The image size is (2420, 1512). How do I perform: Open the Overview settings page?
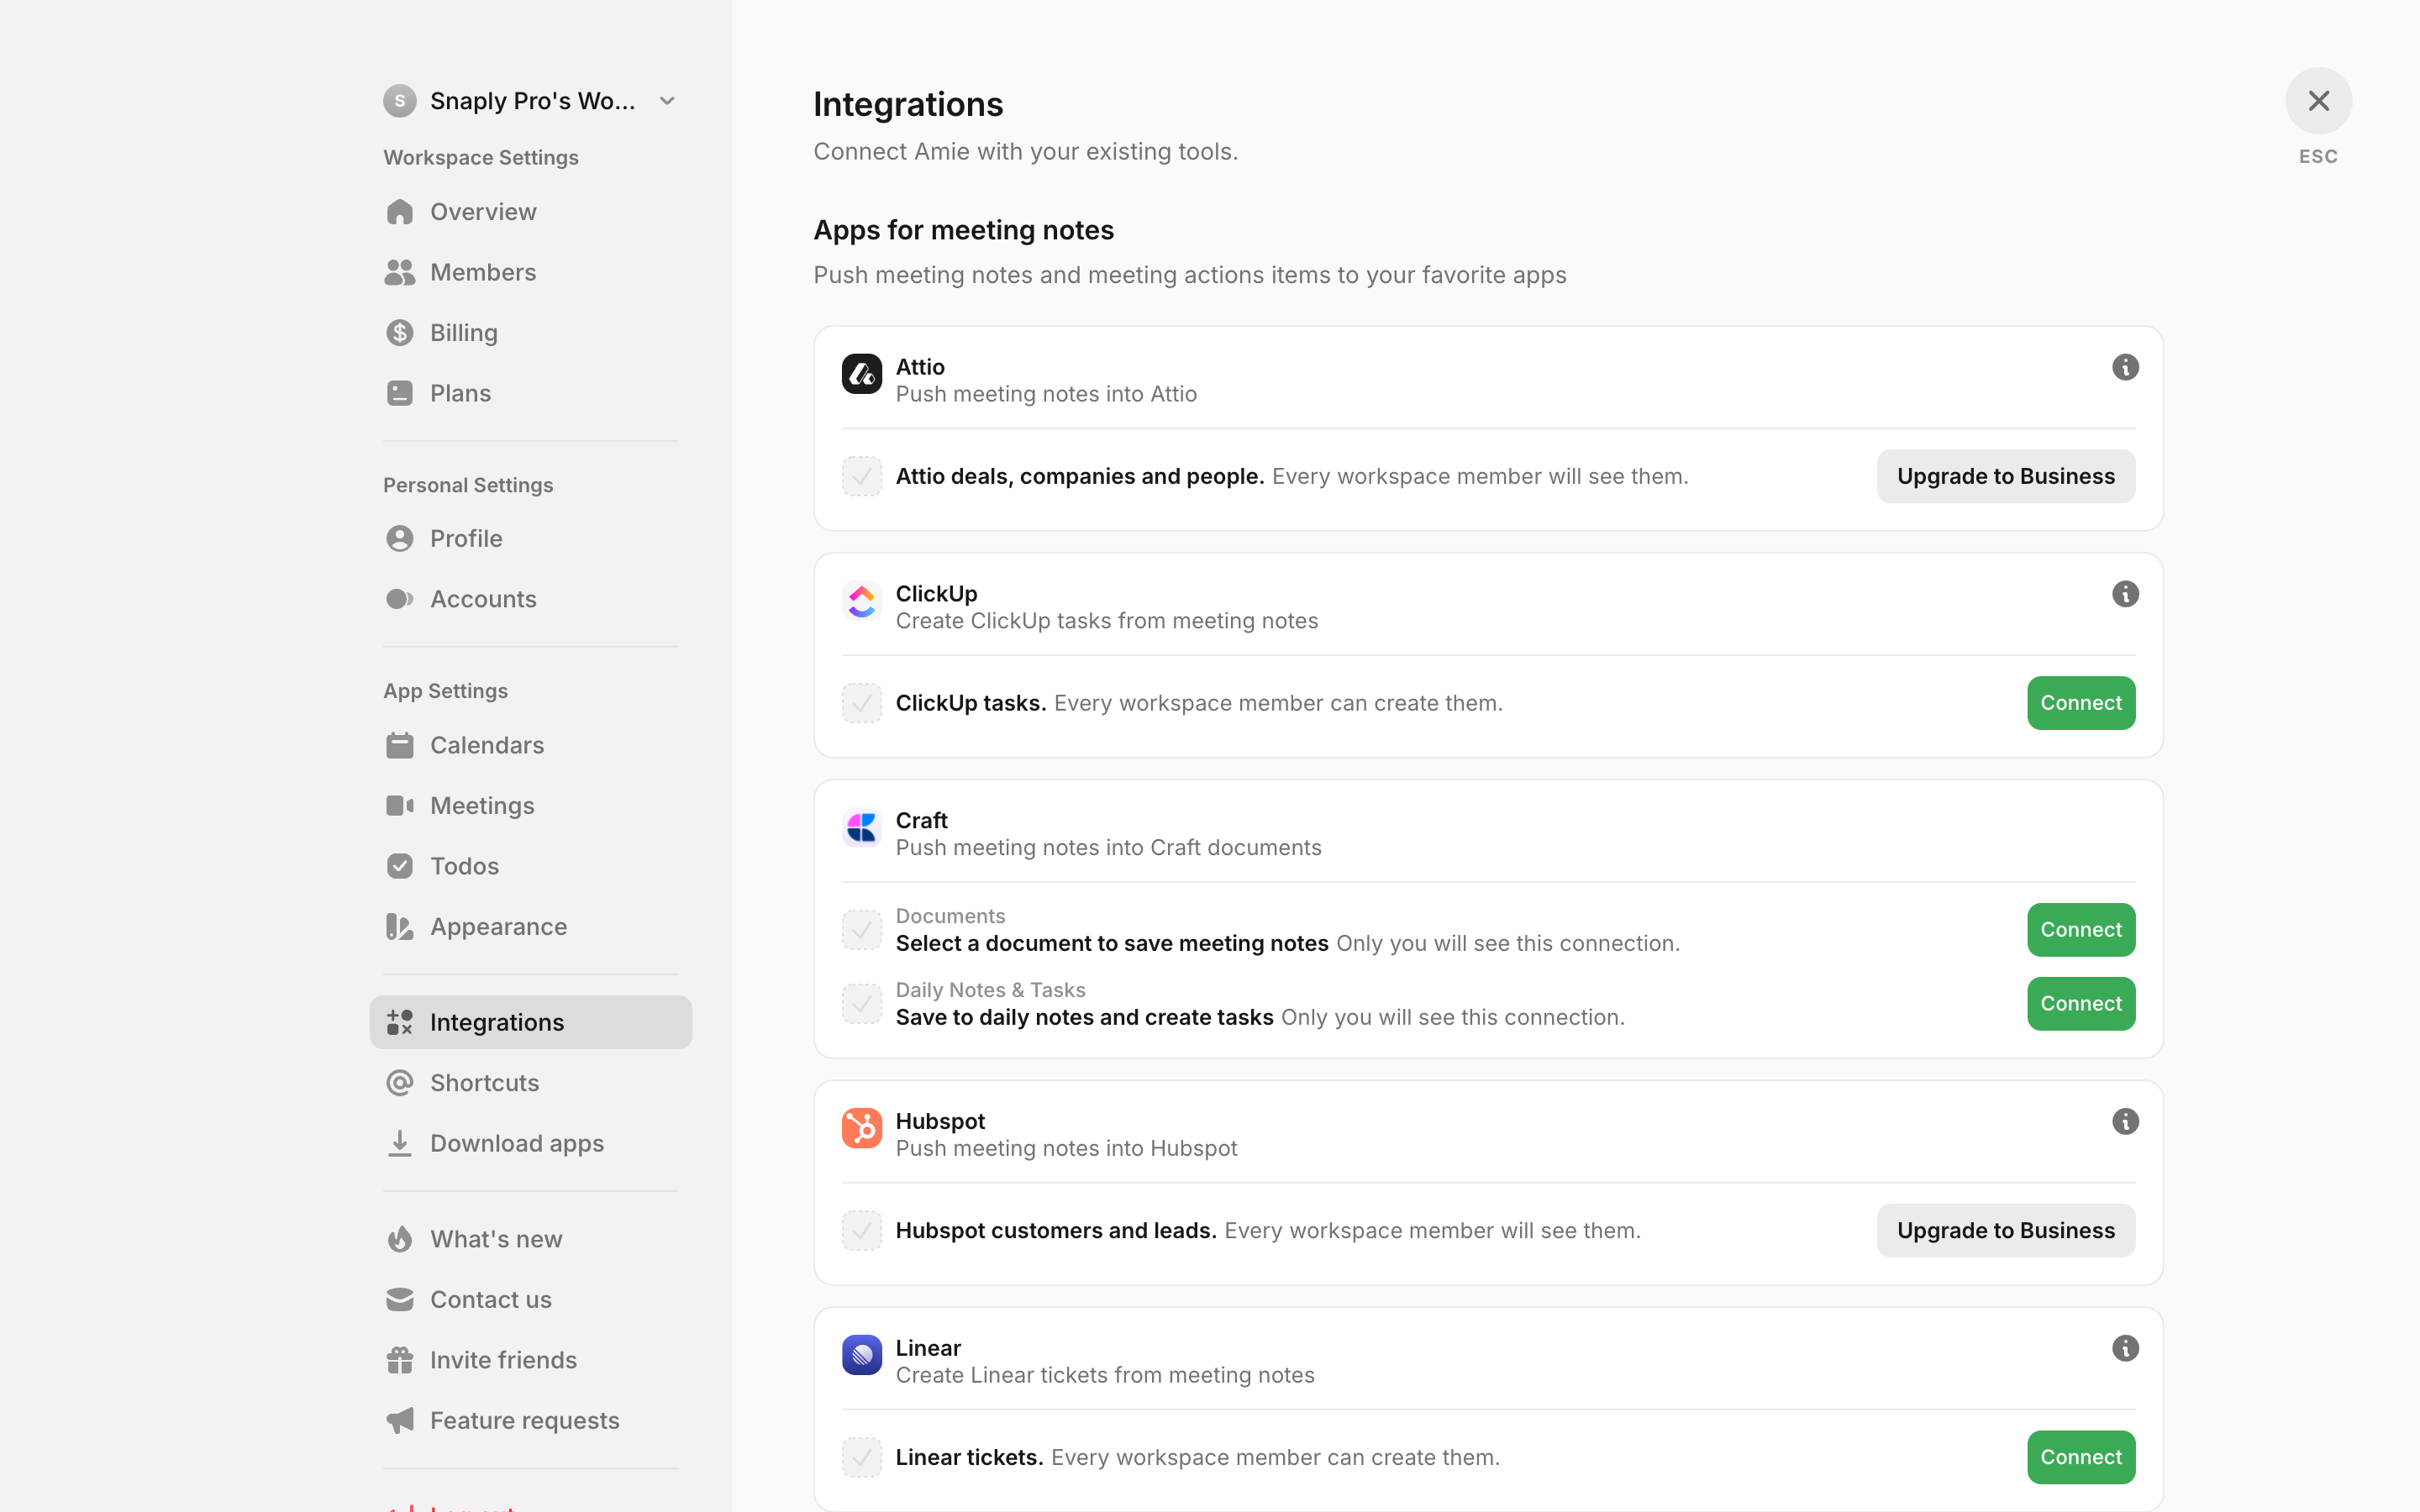click(x=530, y=212)
